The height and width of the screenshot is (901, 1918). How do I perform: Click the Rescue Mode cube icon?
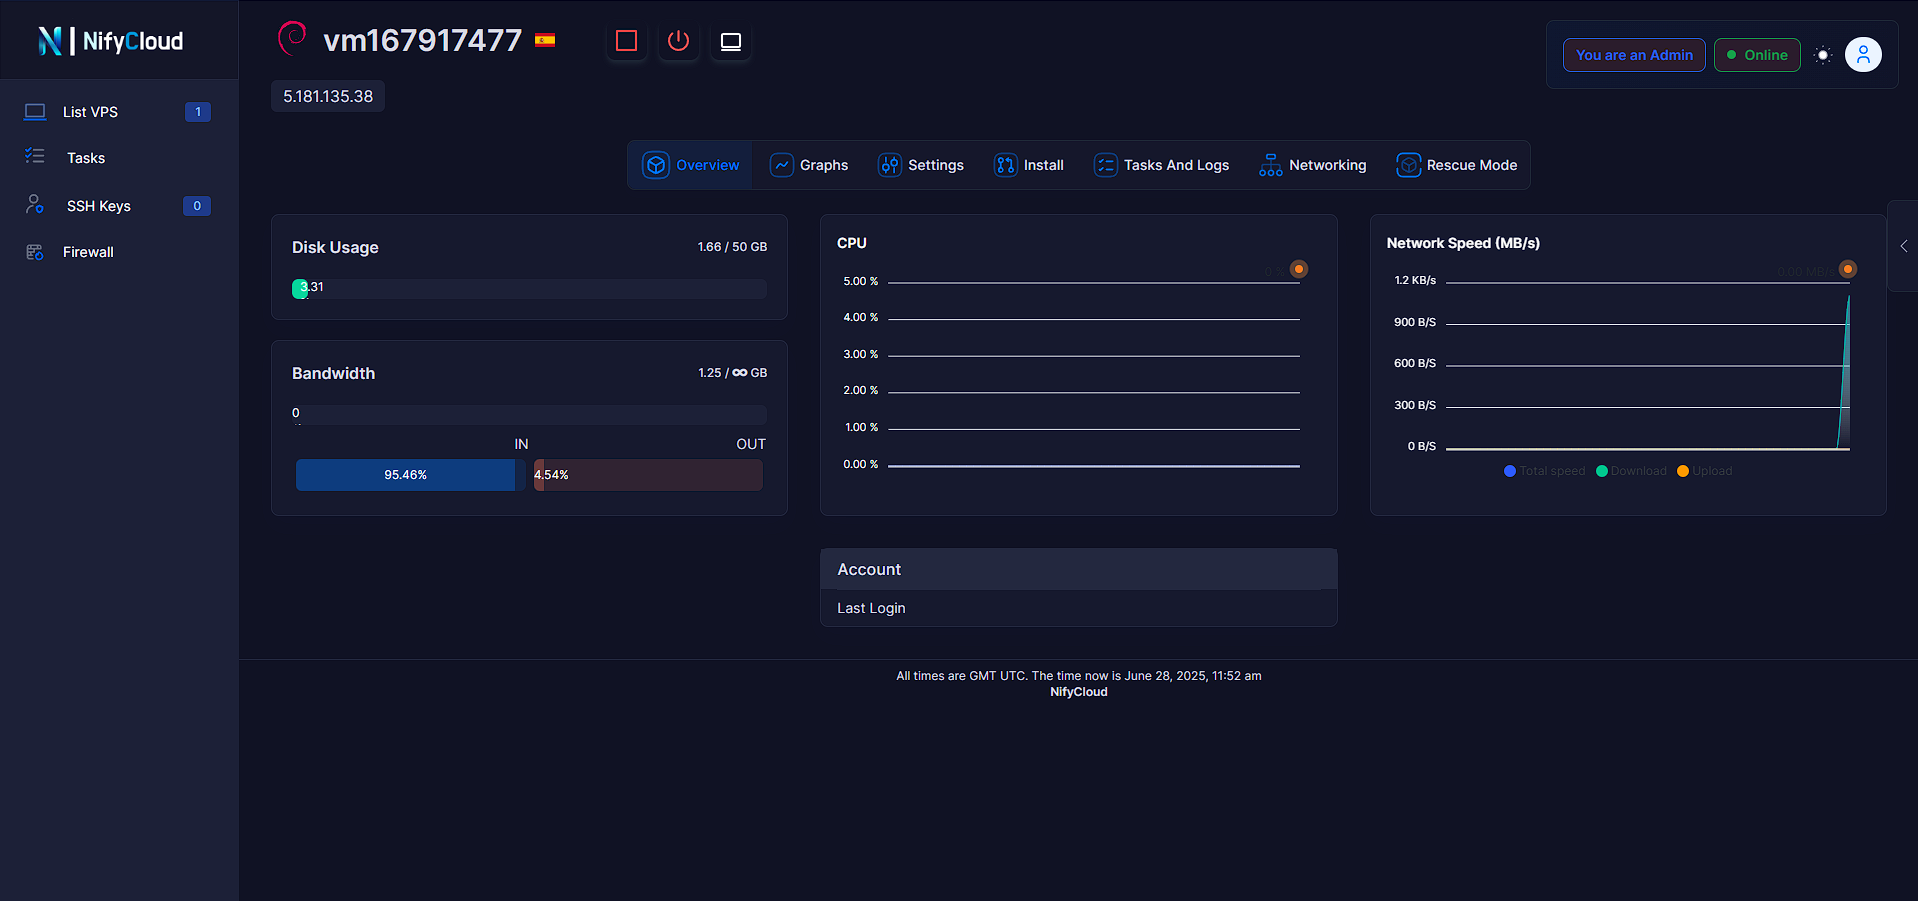pyautogui.click(x=1408, y=165)
